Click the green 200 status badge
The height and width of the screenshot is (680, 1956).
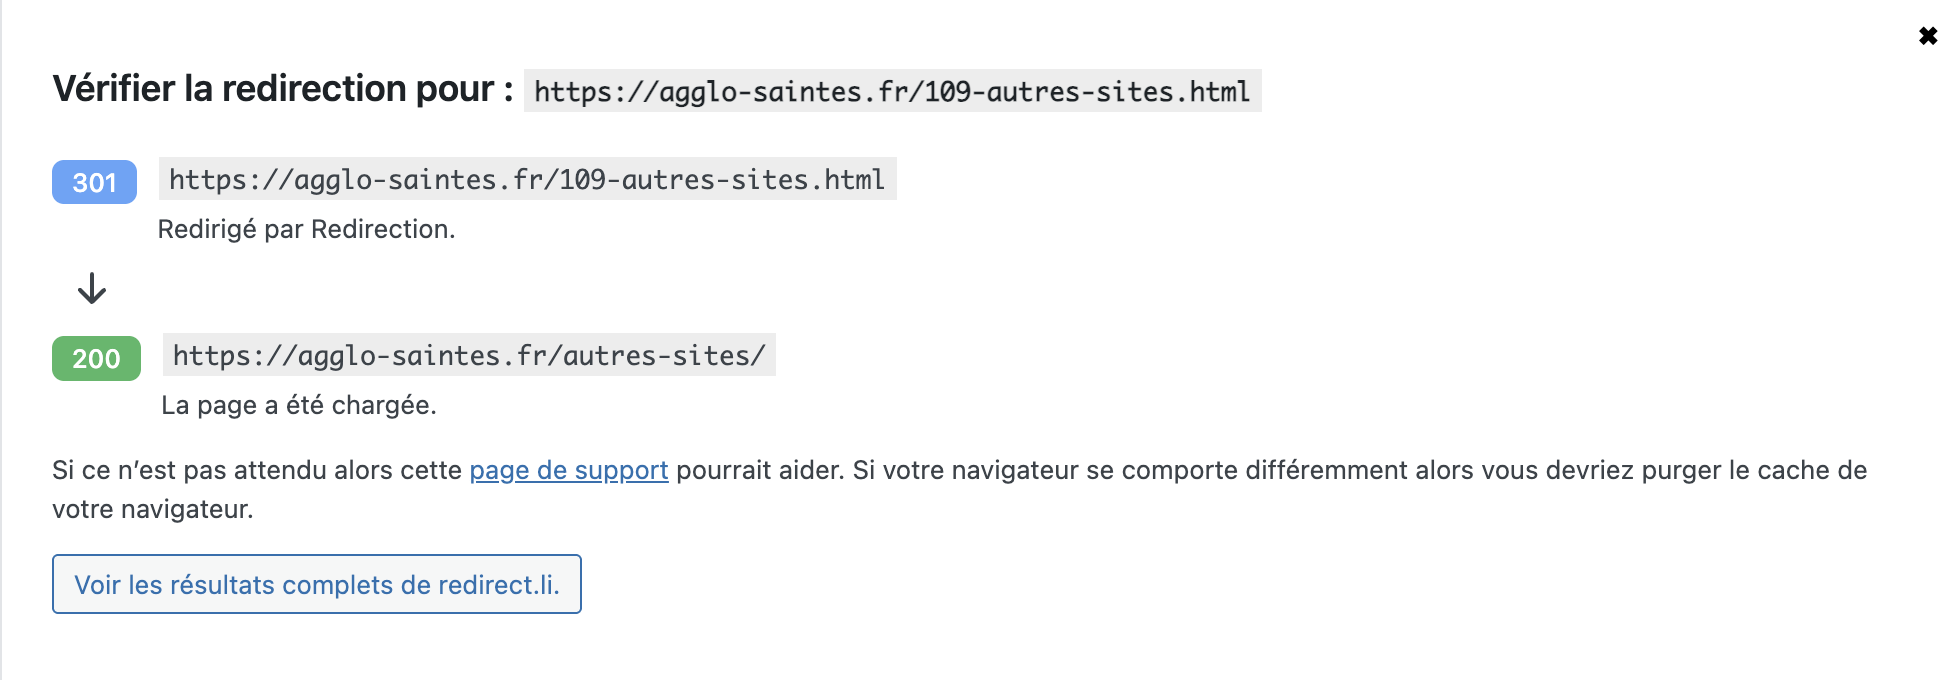pyautogui.click(x=96, y=358)
